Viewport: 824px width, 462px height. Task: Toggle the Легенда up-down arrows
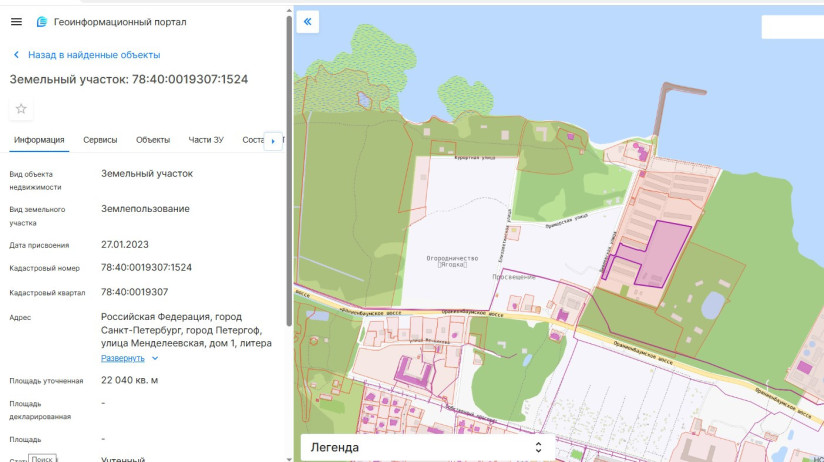point(538,447)
